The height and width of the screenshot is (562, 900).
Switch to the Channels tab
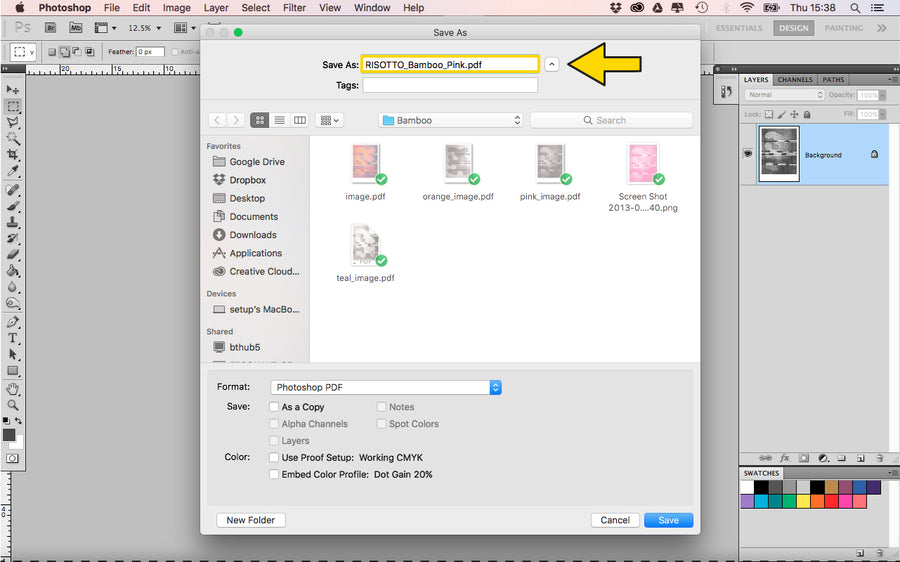795,80
